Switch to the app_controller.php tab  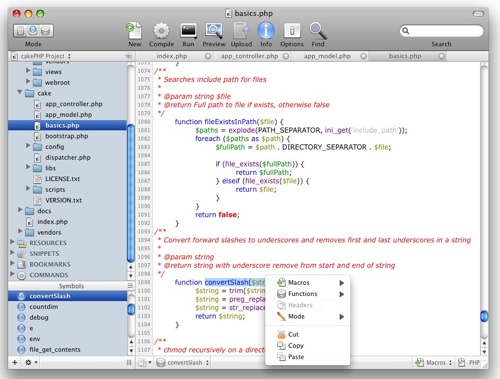click(249, 56)
